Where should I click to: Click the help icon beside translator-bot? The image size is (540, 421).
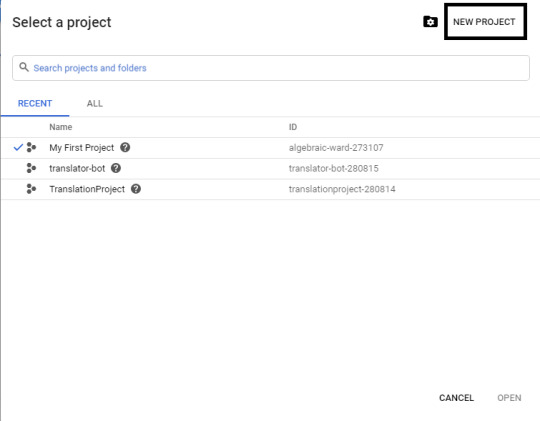click(116, 168)
